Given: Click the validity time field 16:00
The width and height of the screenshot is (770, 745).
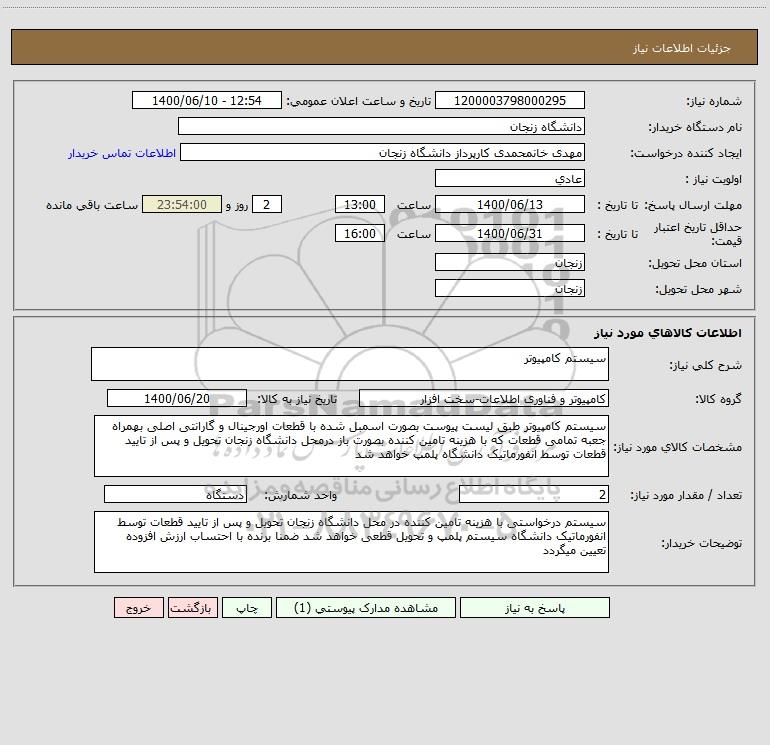Looking at the screenshot, I should 359,233.
